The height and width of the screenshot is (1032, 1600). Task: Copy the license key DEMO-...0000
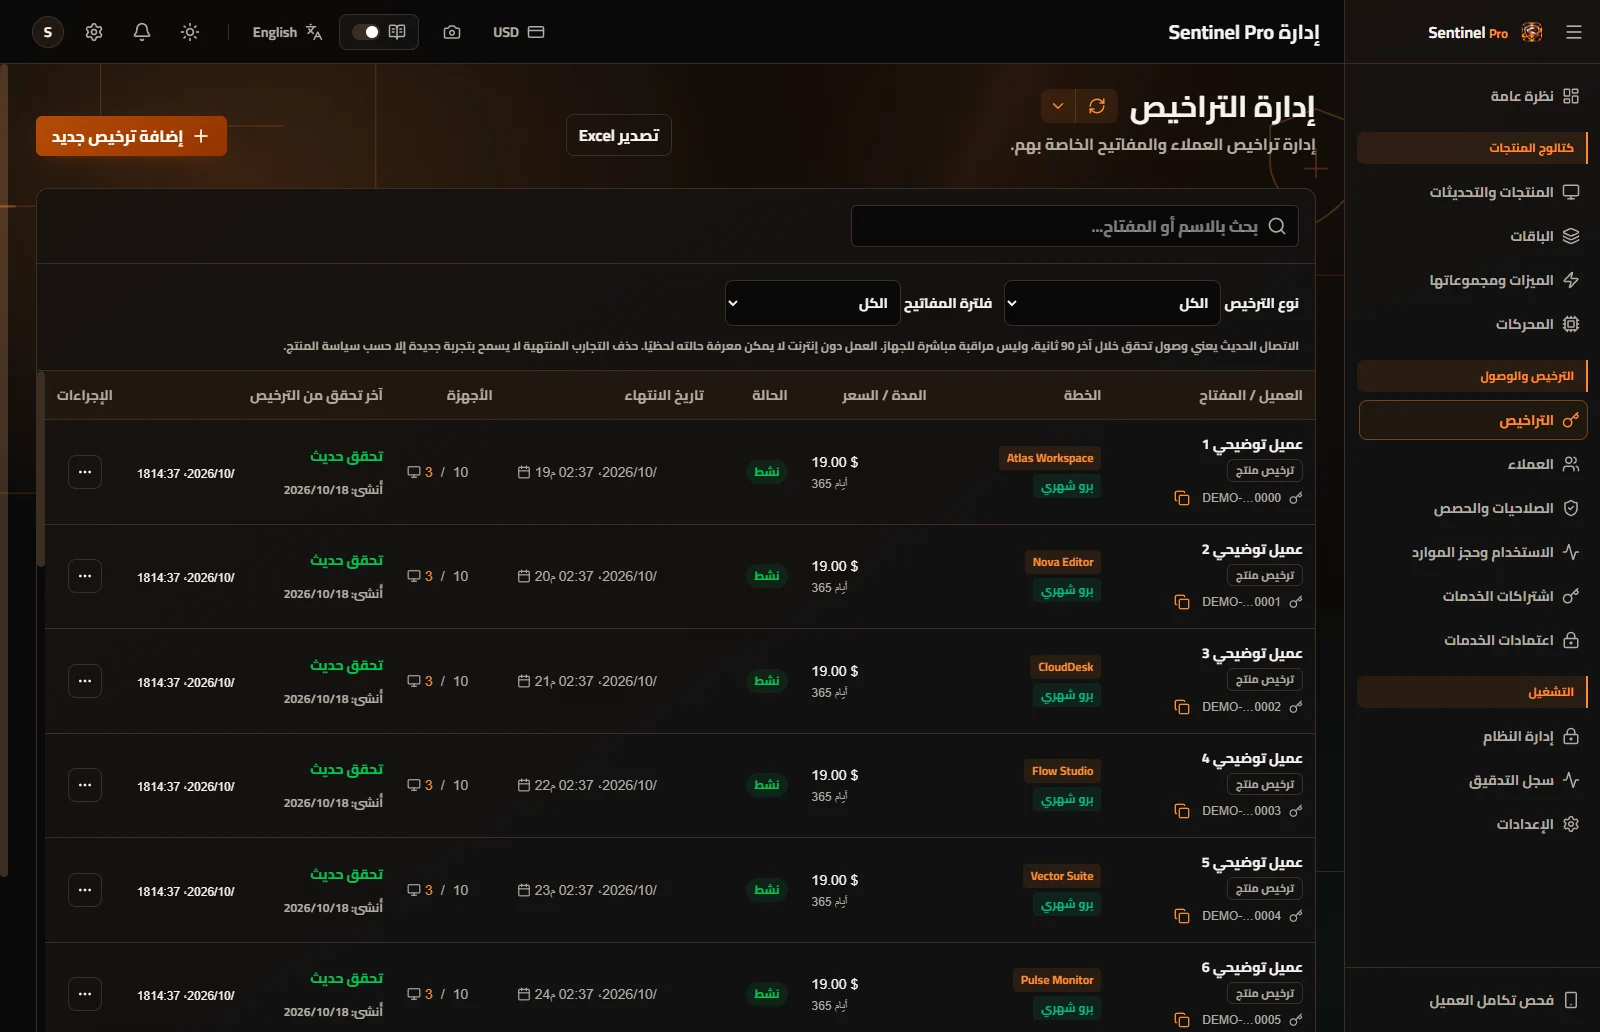1182,498
